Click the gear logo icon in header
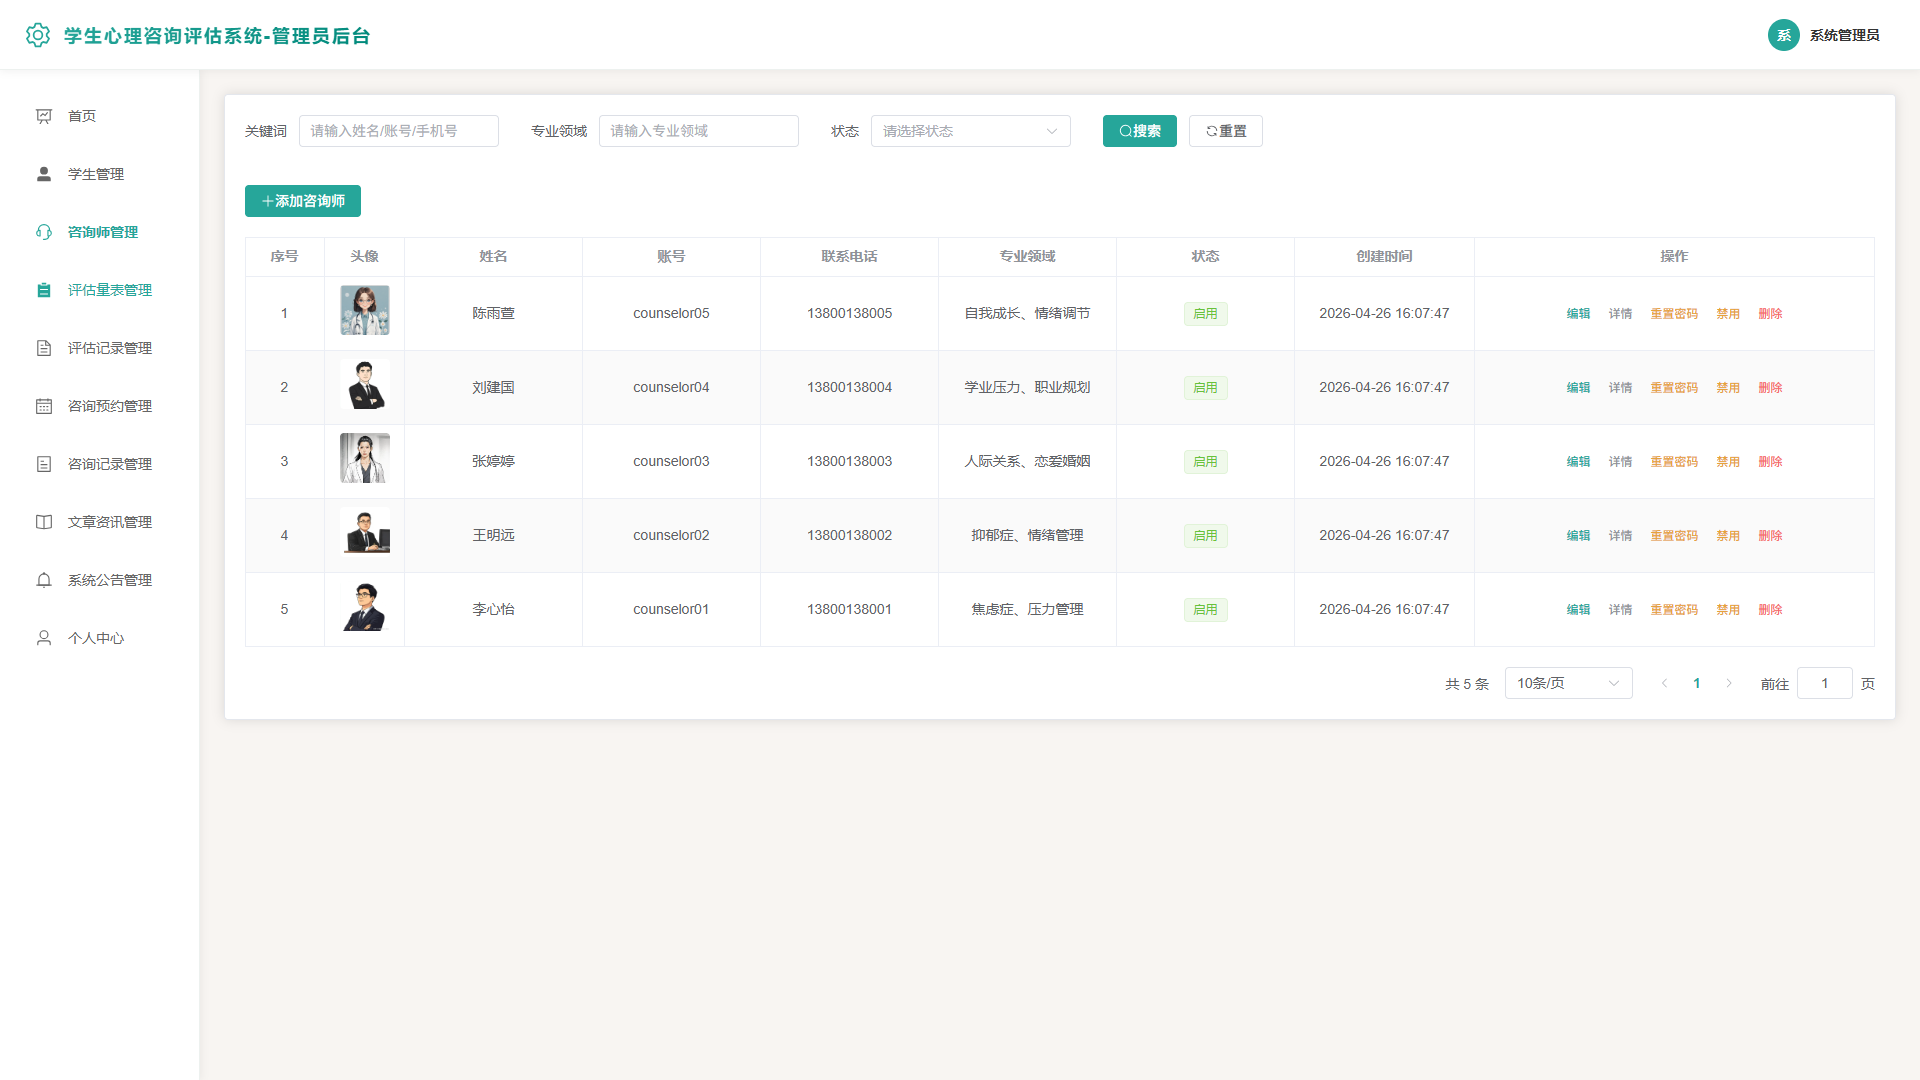The image size is (1920, 1080). [x=38, y=35]
